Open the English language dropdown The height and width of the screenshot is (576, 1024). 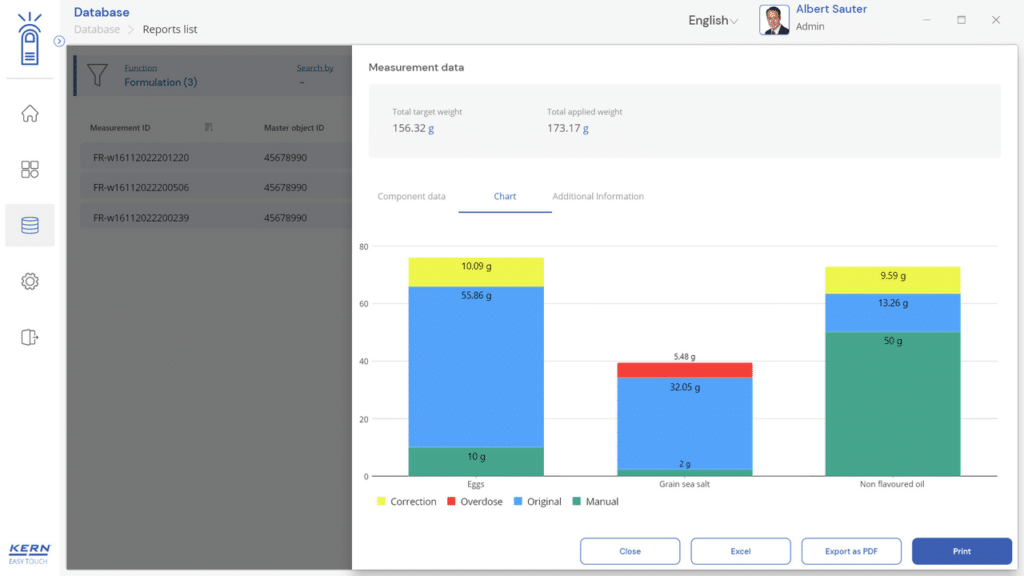pyautogui.click(x=712, y=21)
